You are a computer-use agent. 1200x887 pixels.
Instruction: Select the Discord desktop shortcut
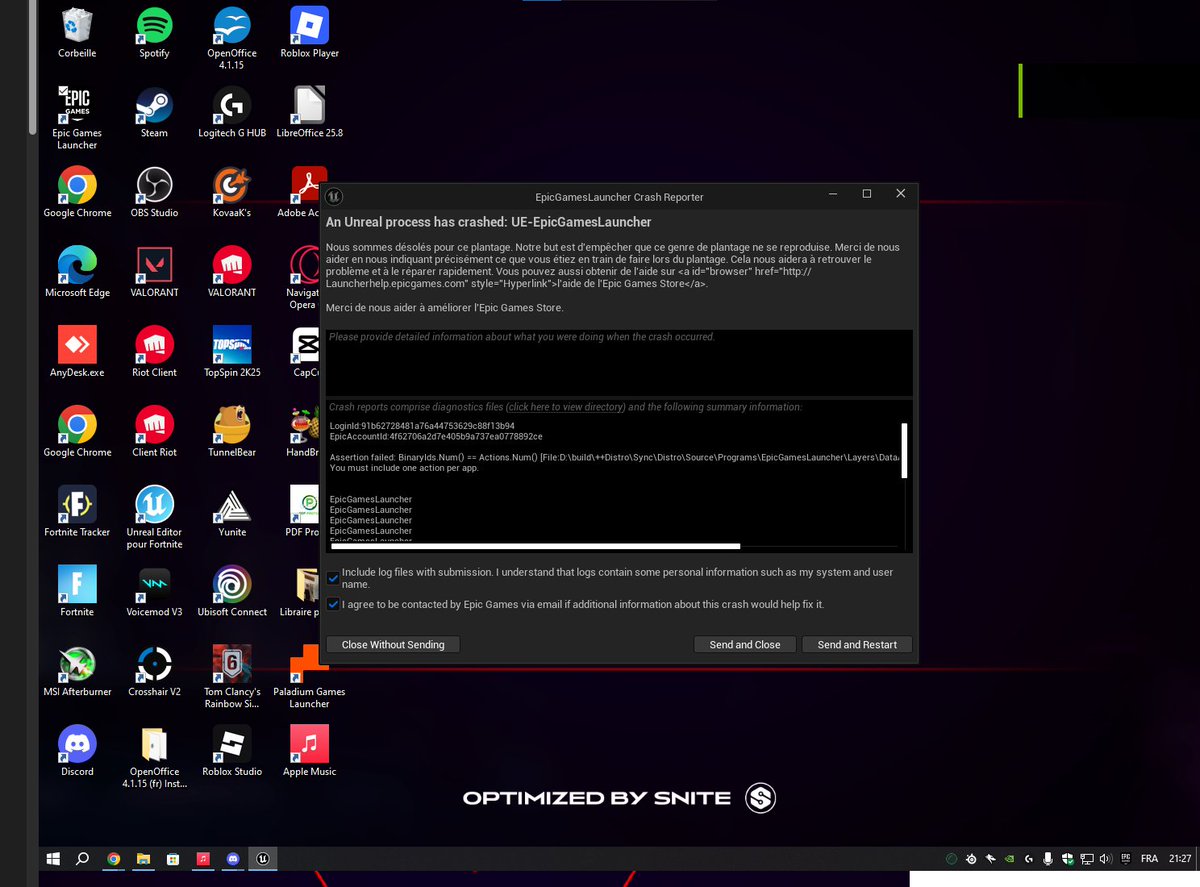click(77, 752)
